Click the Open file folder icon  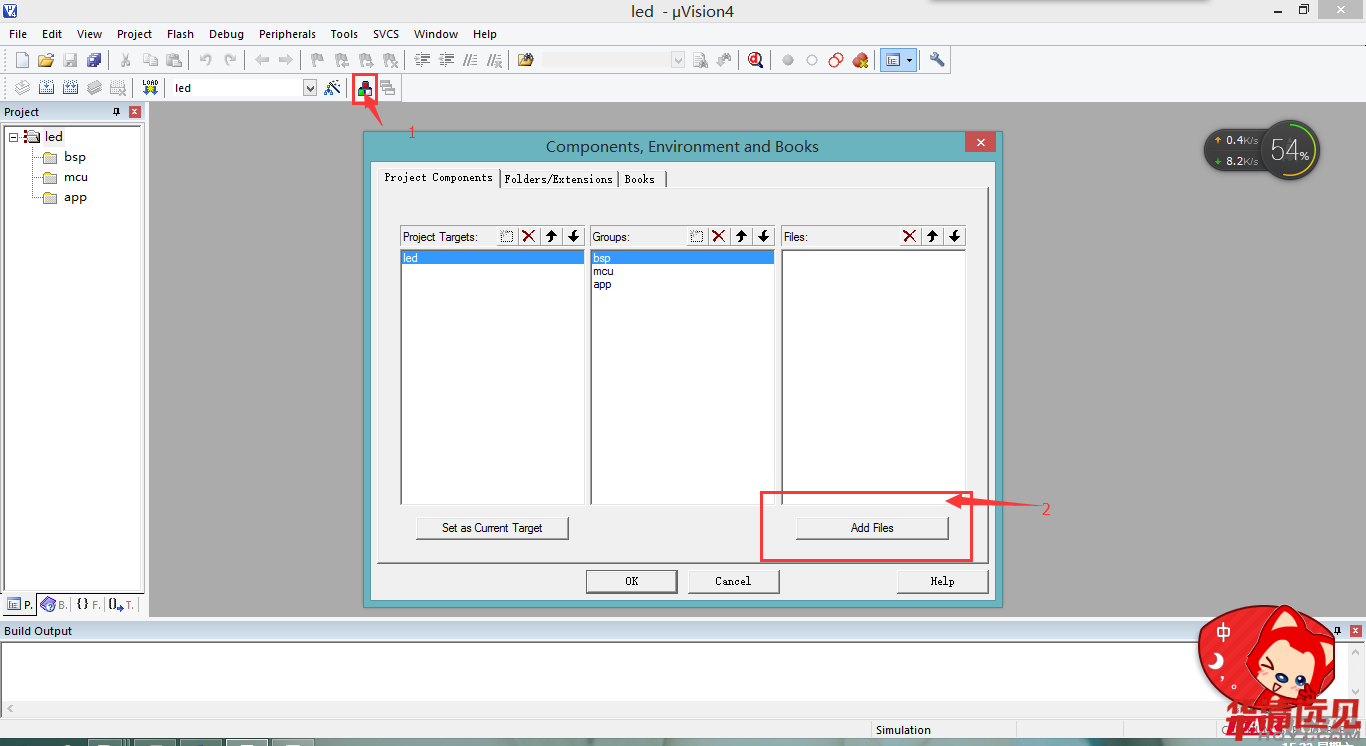pos(46,60)
